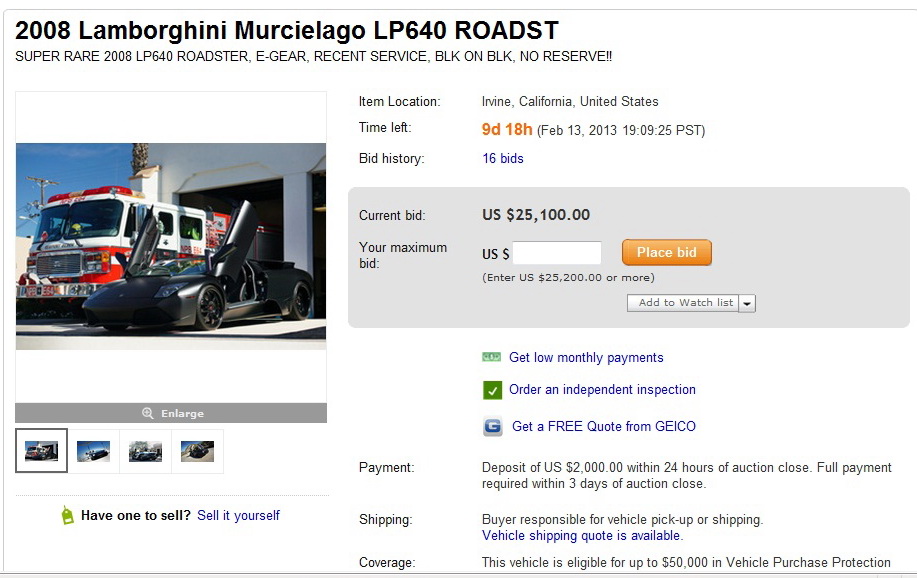
Task: Select the first thumbnail with fire truck
Action: click(42, 450)
